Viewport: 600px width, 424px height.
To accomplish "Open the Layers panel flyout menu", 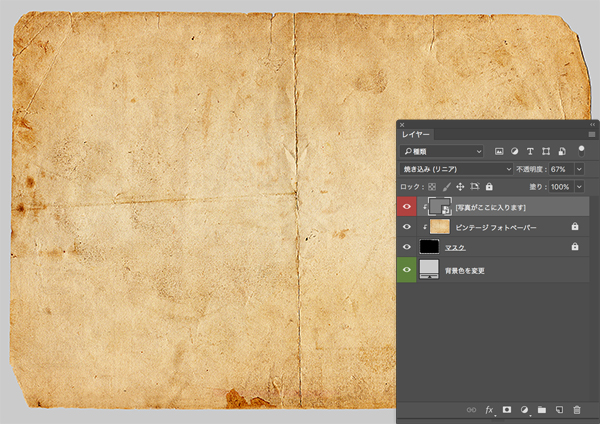I will pyautogui.click(x=589, y=133).
